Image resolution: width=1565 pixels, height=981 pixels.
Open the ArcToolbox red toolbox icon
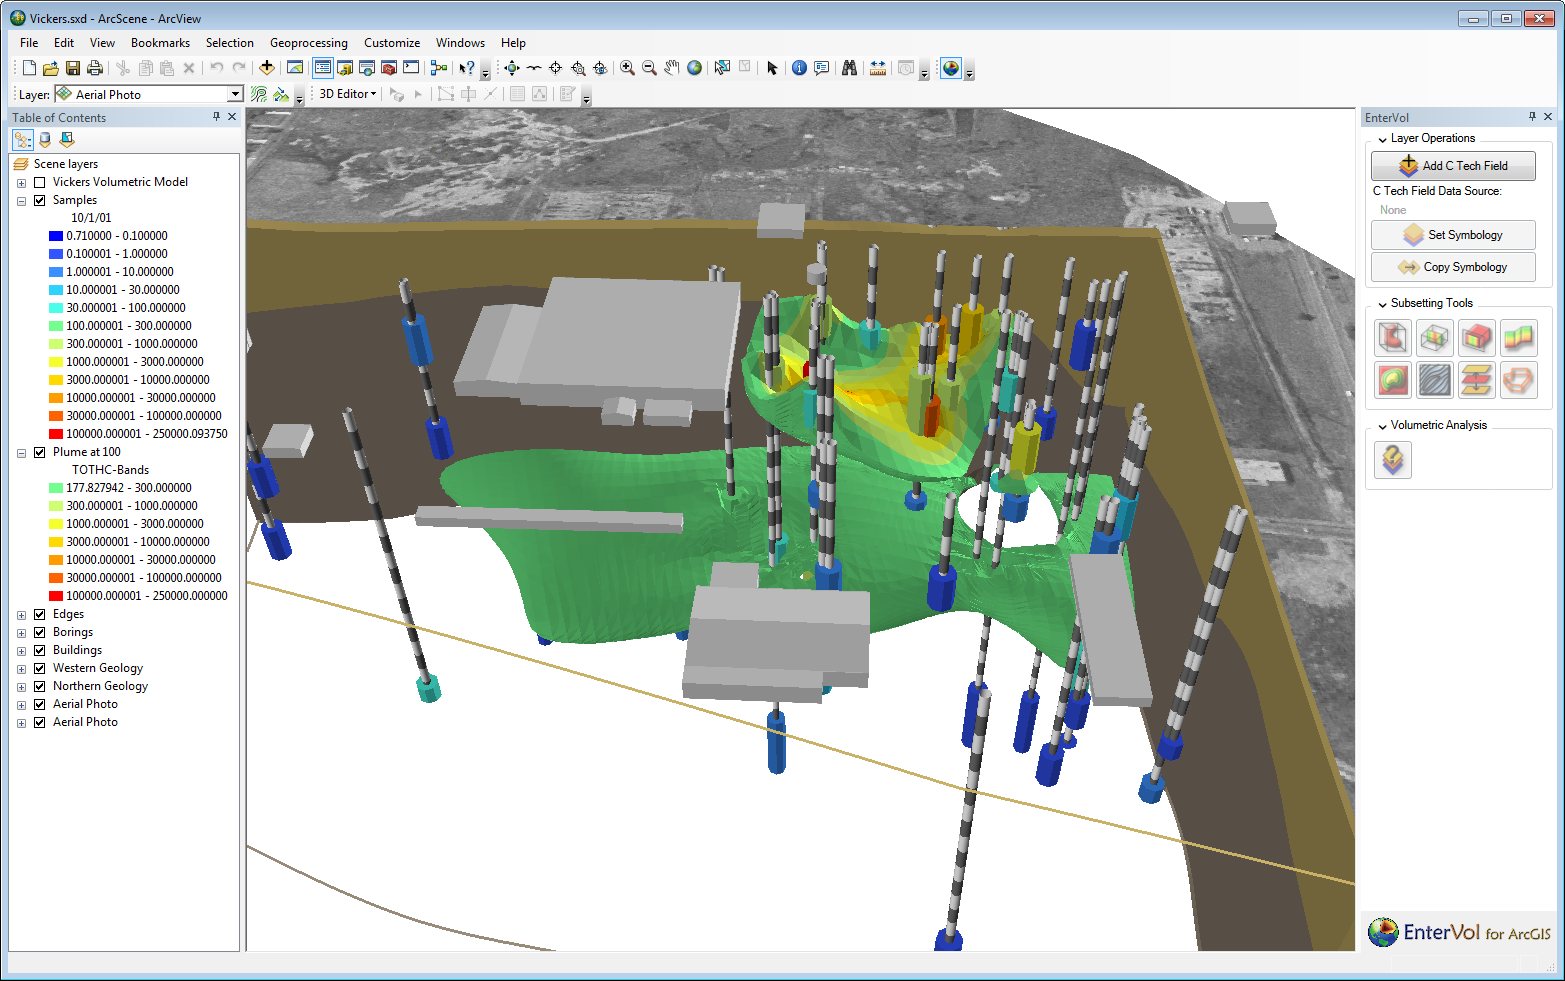coord(389,68)
